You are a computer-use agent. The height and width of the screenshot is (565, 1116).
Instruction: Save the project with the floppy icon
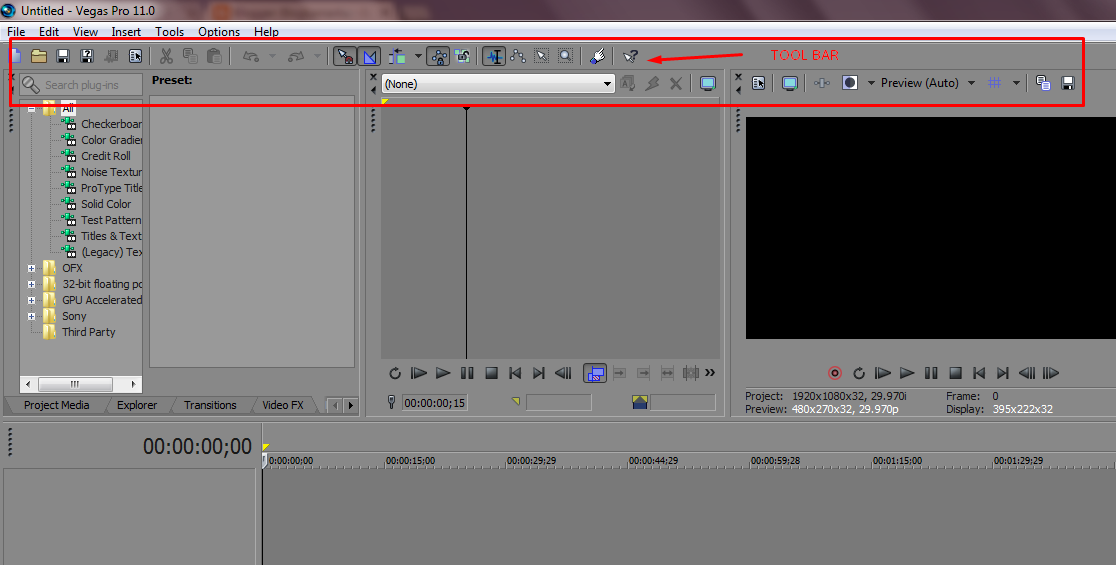(x=63, y=56)
